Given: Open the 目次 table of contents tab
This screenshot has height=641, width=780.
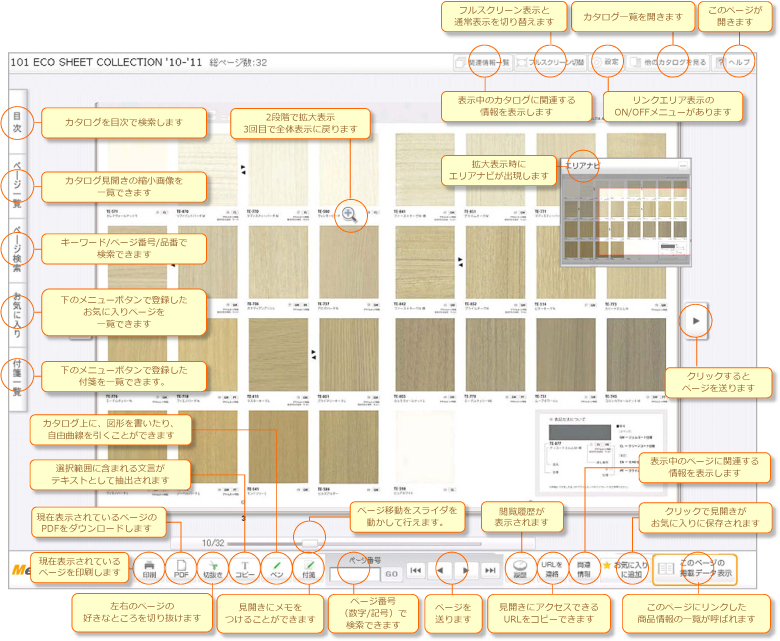Looking at the screenshot, I should pyautogui.click(x=17, y=122).
